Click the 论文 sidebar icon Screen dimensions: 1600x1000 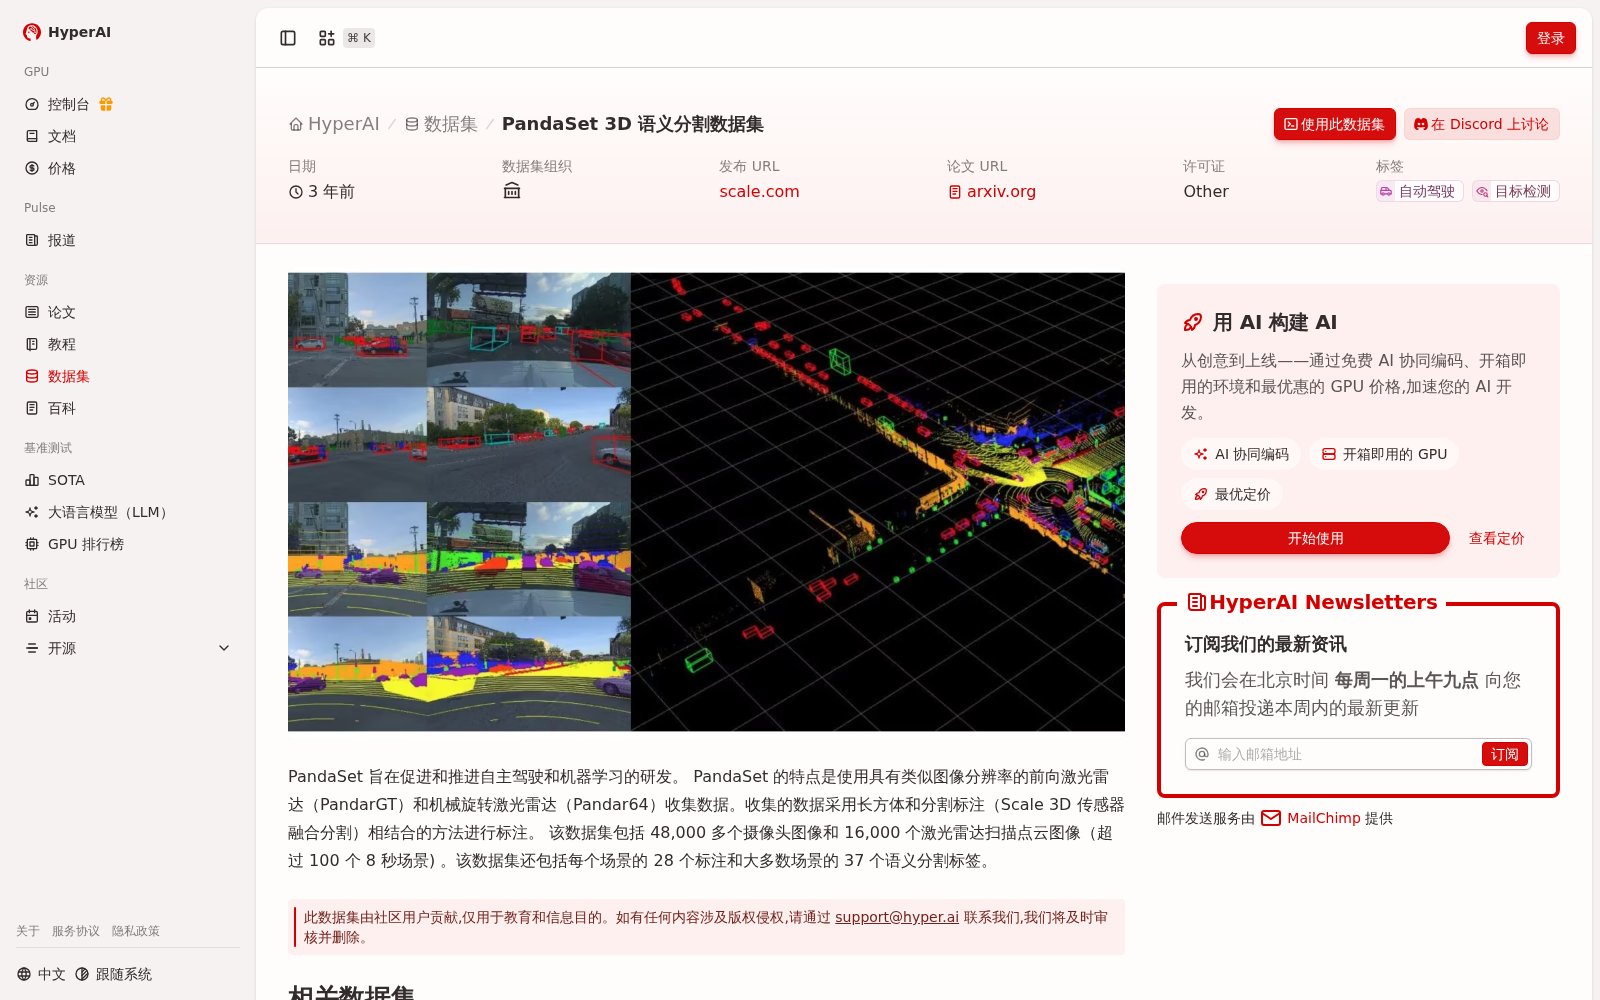tap(32, 312)
